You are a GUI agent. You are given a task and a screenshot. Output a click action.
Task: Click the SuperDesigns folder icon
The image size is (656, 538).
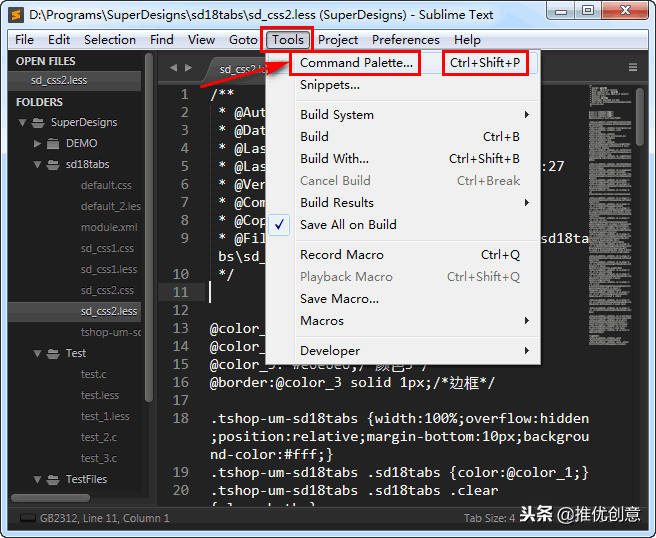tap(38, 123)
